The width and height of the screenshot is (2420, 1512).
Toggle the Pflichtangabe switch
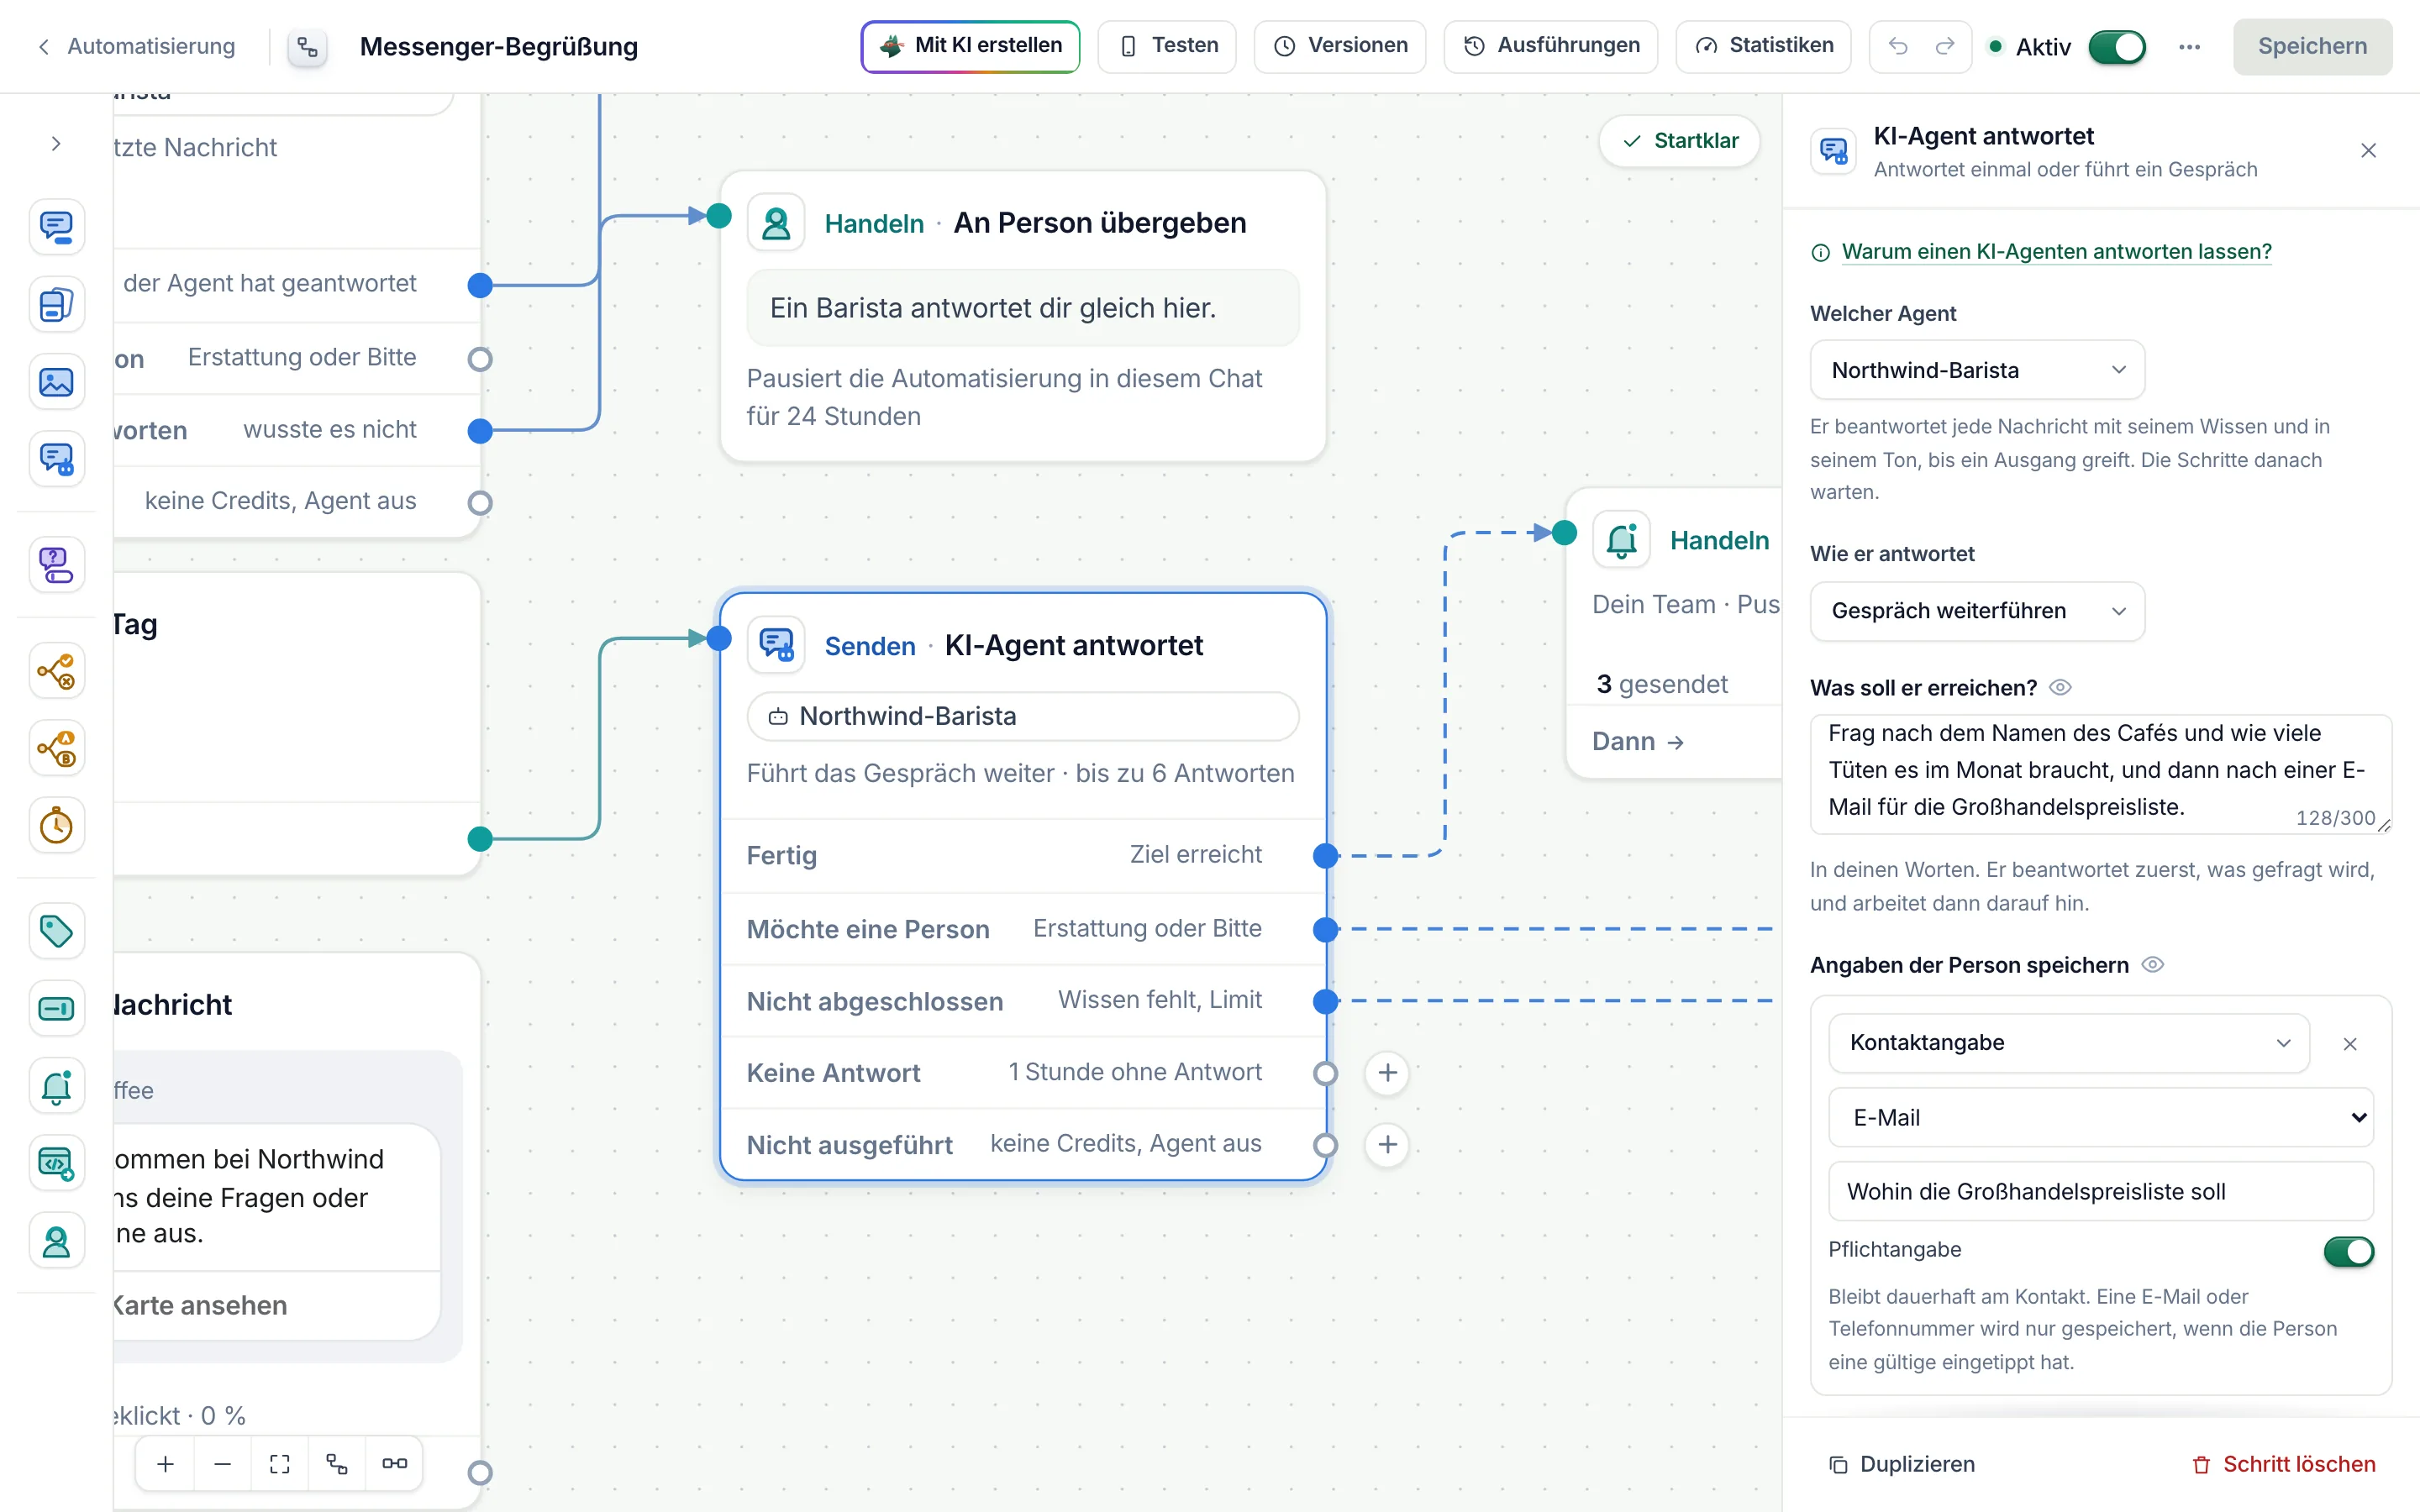tap(2348, 1251)
